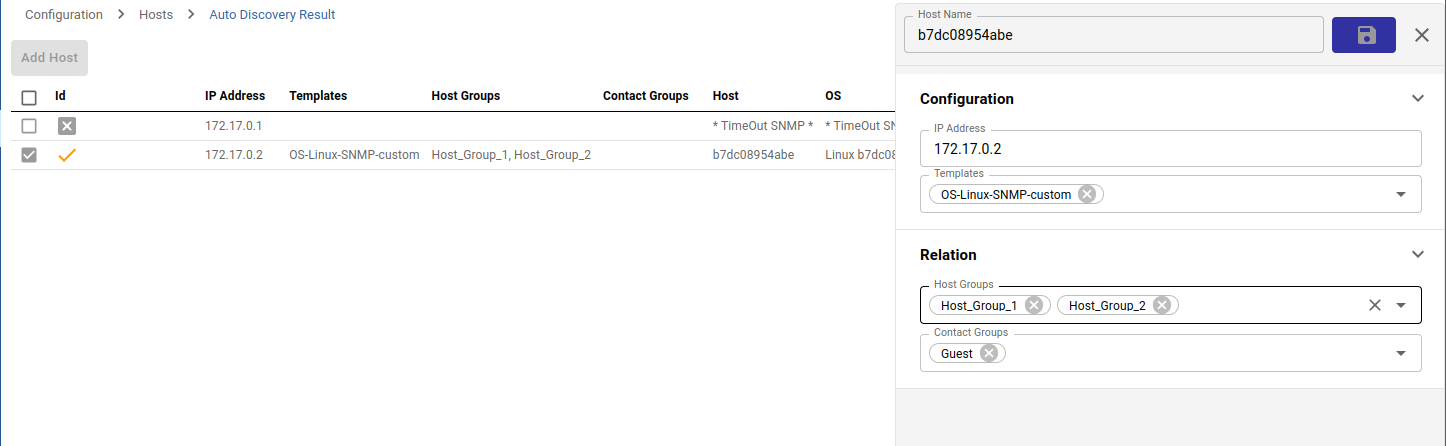Navigate to Hosts breadcrumb
1446x446 pixels.
(155, 15)
